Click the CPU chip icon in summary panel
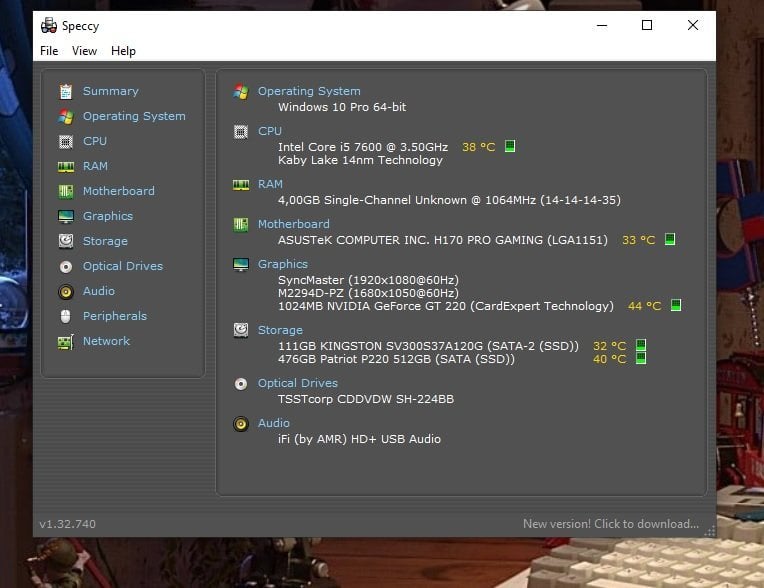Image resolution: width=764 pixels, height=588 pixels. [241, 132]
